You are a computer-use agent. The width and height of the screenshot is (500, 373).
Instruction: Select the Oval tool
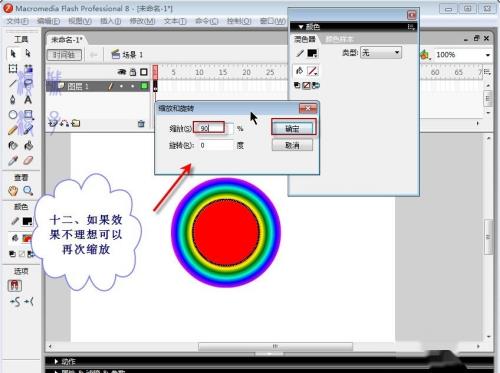[13, 115]
